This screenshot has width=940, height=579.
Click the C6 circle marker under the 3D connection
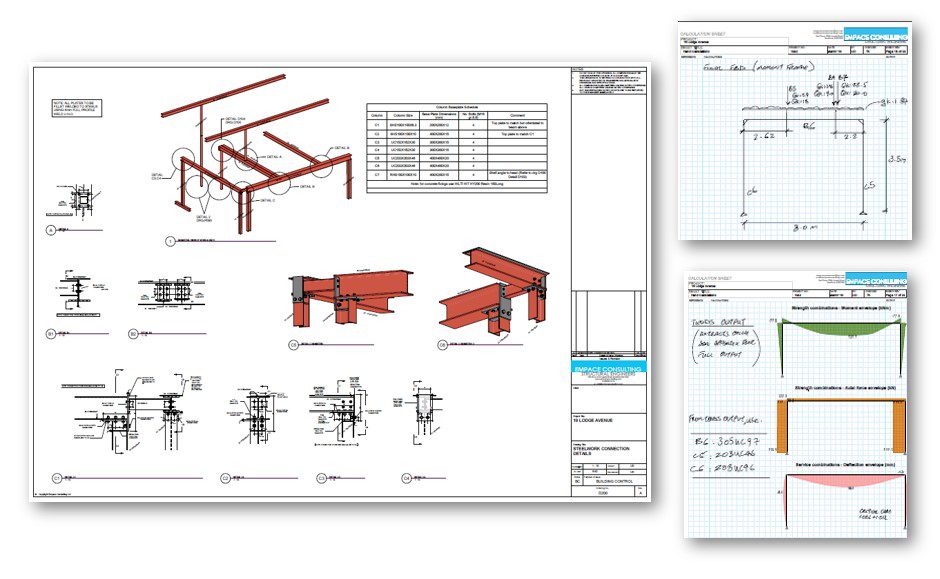click(x=442, y=345)
